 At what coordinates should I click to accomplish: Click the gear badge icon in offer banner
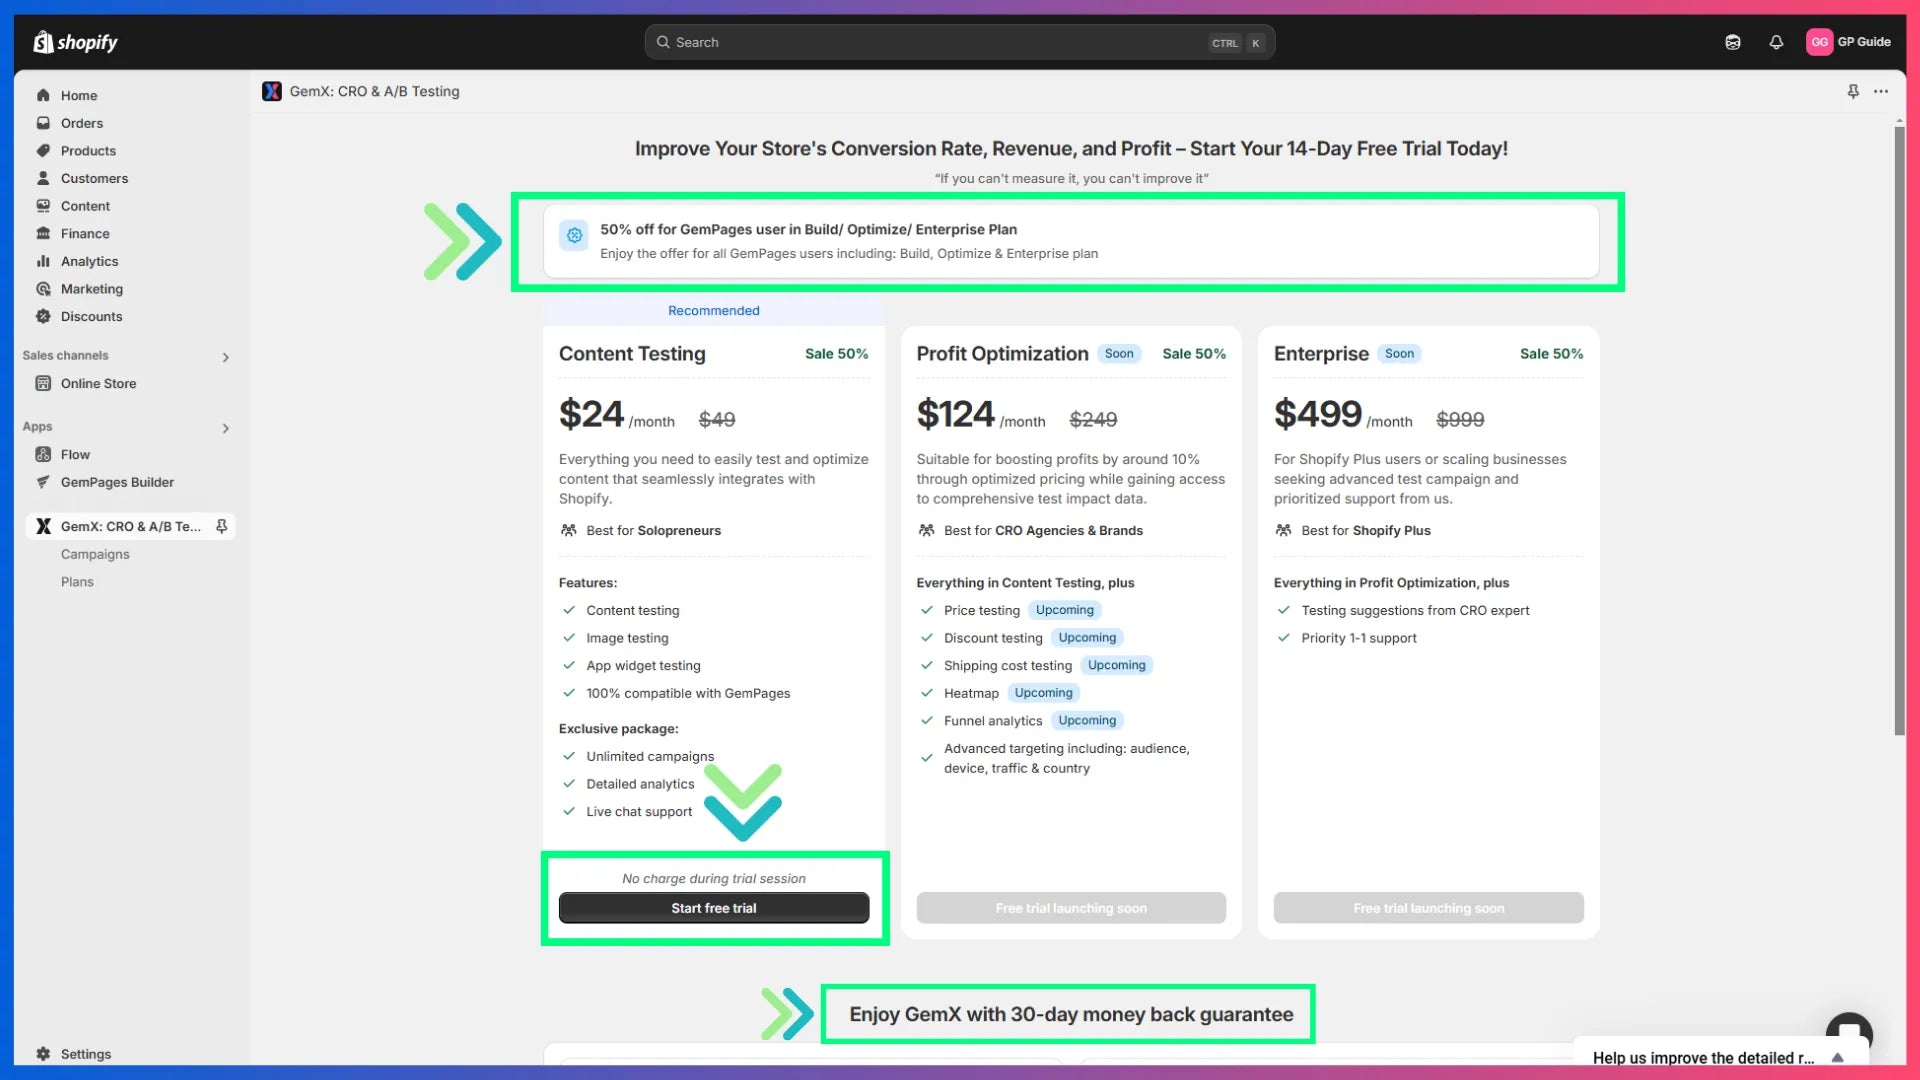[574, 235]
